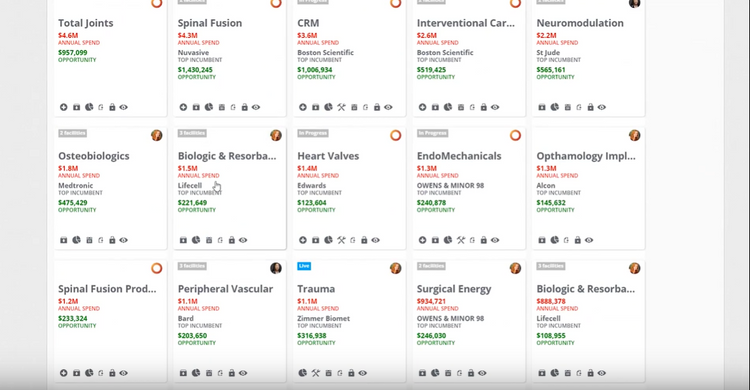The width and height of the screenshot is (750, 390).
Task: Toggle the lock on Surgical Energy card
Action: pos(471,373)
